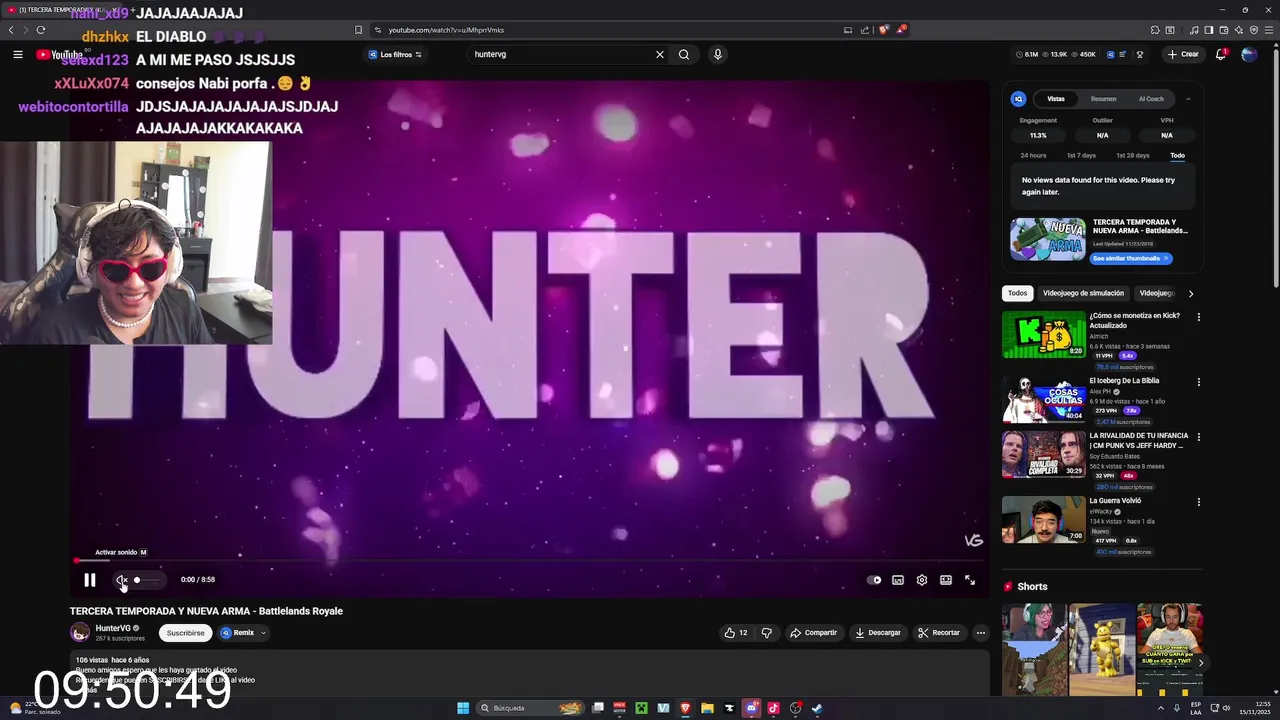Open taskbar Búsqueda search box

coord(530,708)
